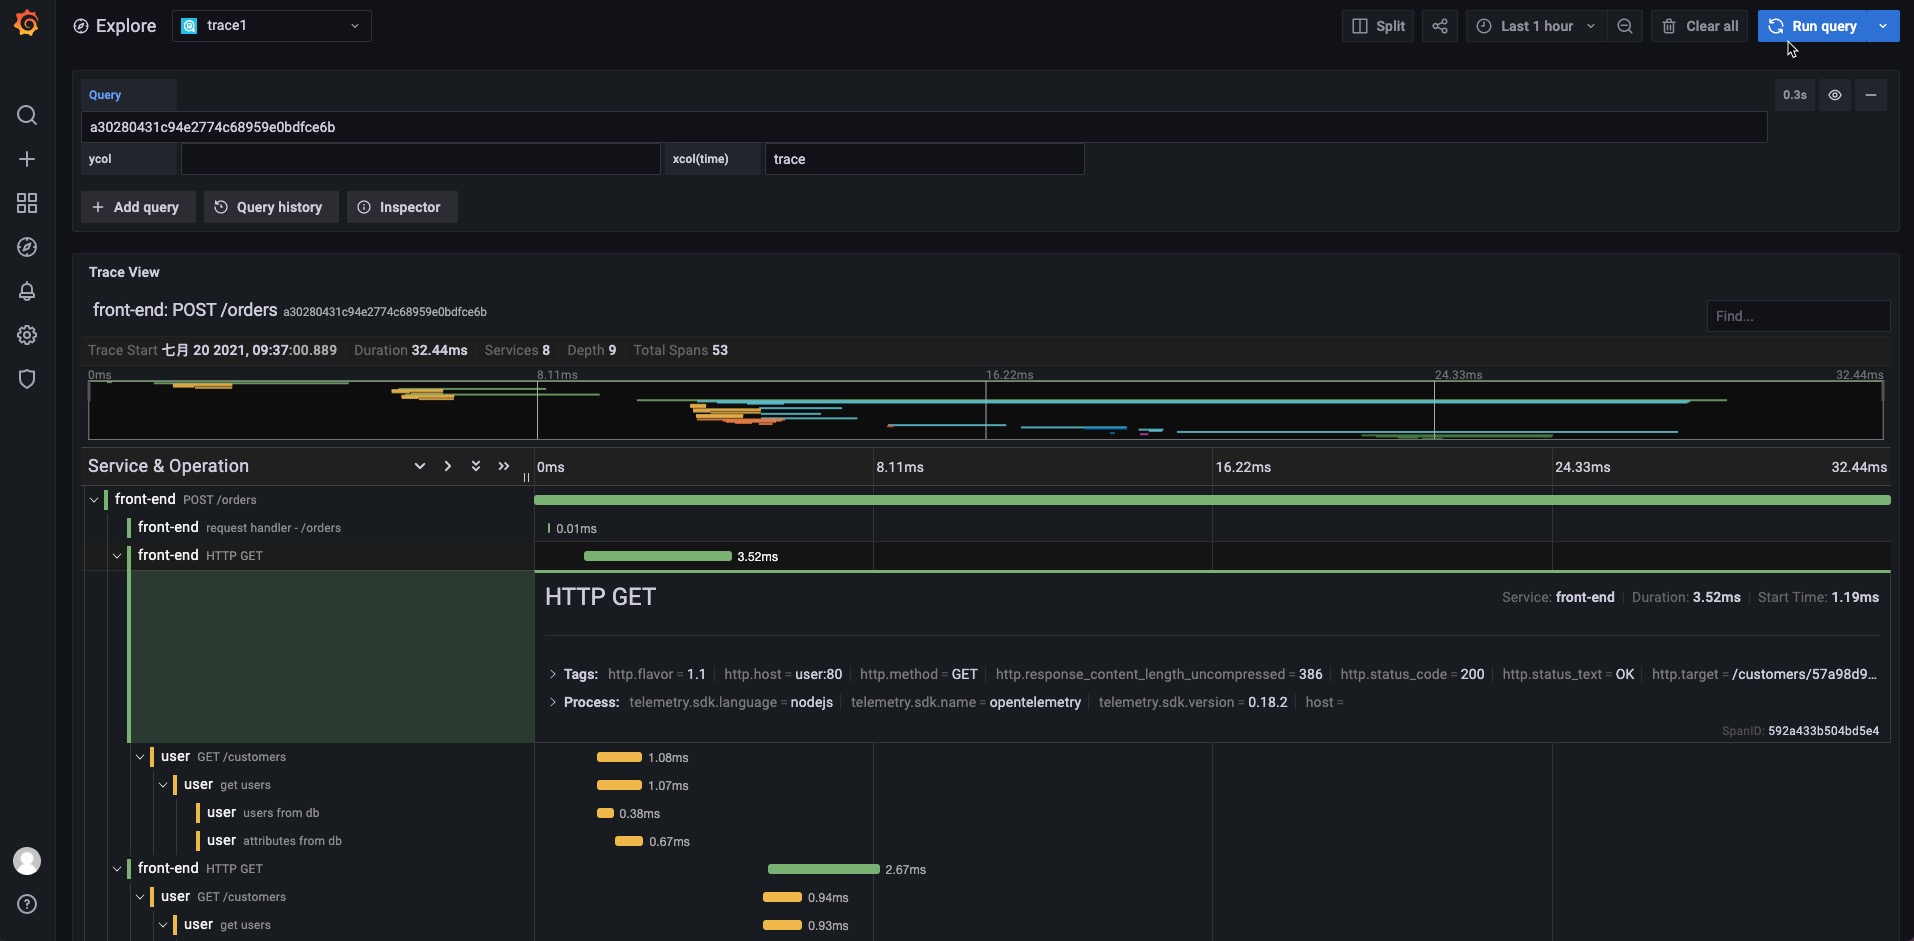The image size is (1914, 941).
Task: Open the Run query interval dropdown arrow
Action: (1883, 26)
